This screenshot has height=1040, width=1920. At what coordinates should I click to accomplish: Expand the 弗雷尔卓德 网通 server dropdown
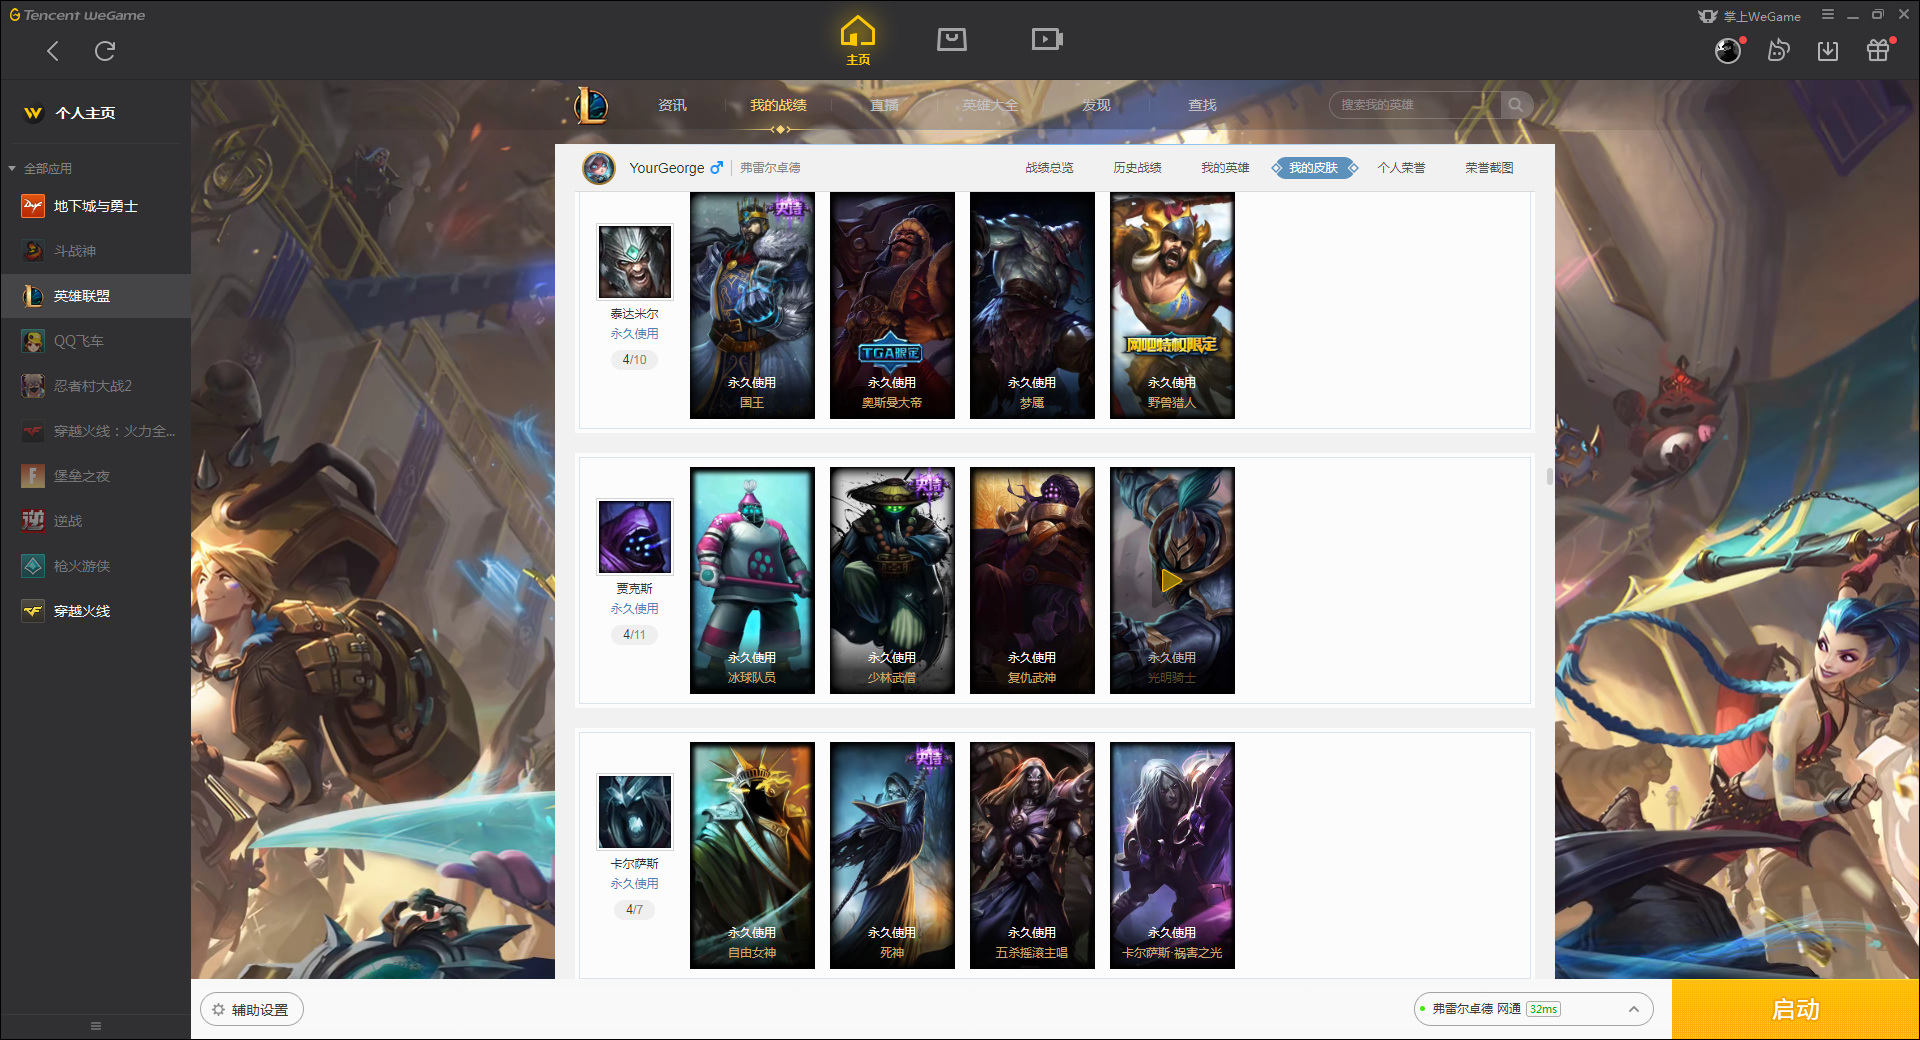click(1533, 1009)
